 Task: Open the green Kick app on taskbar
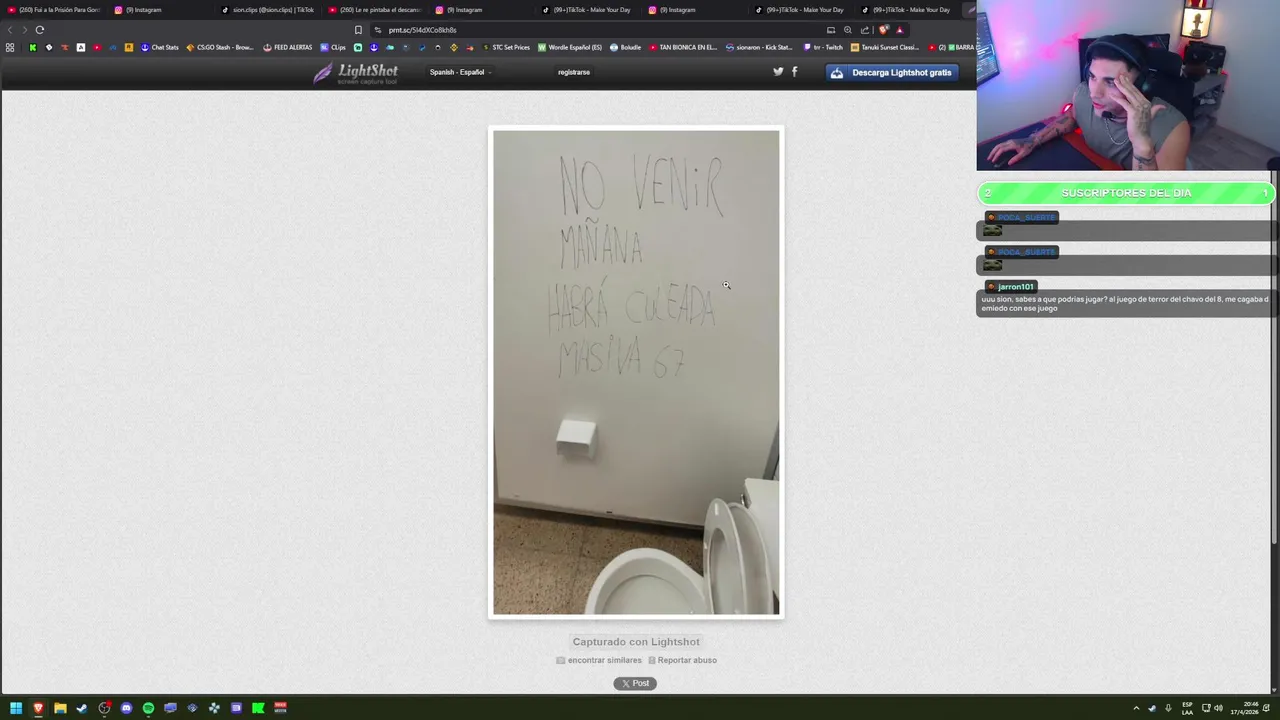click(258, 708)
